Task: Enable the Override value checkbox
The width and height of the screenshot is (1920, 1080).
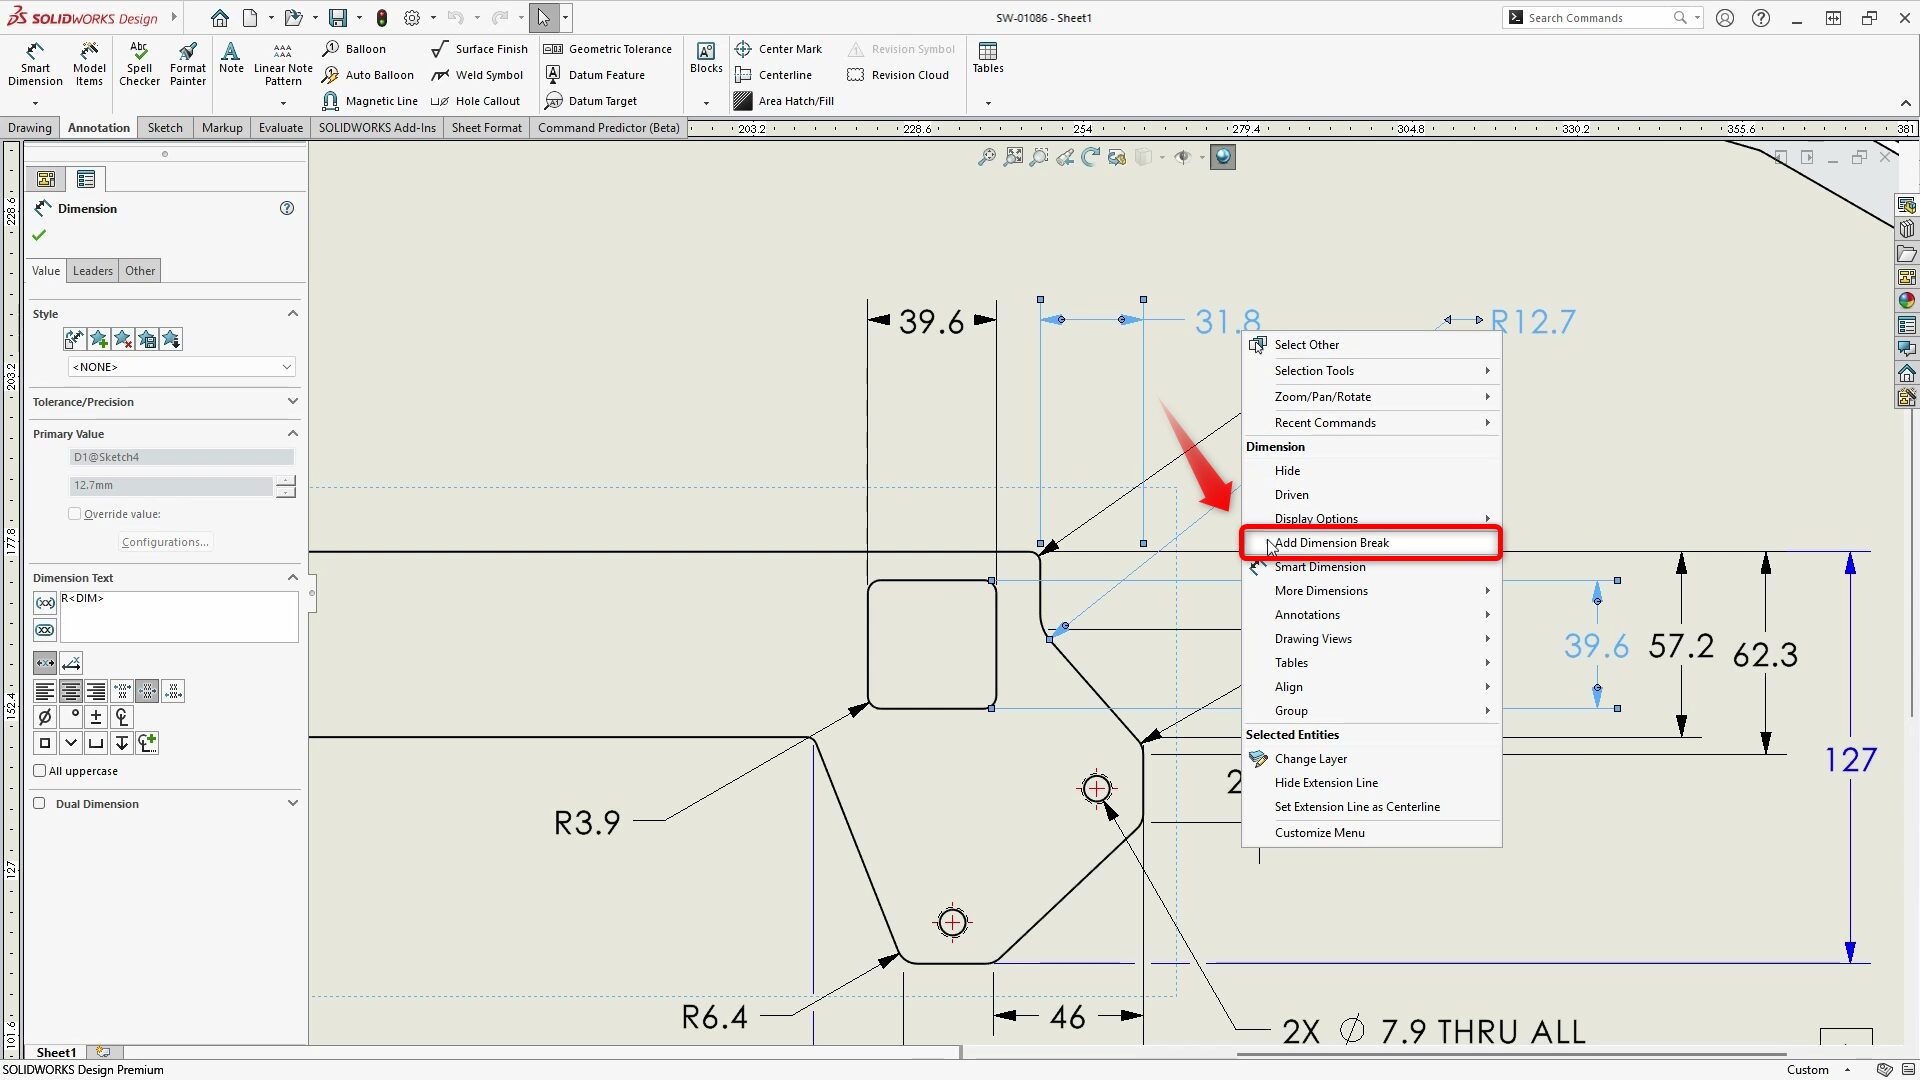Action: pos(75,514)
